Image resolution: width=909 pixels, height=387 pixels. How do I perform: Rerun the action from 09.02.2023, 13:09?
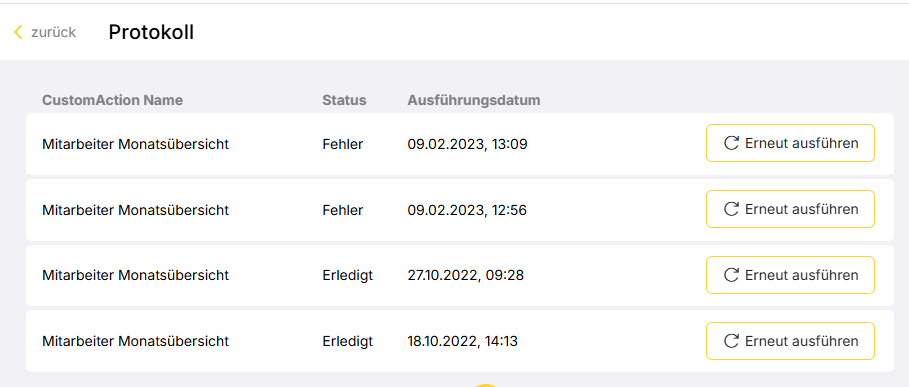pos(790,143)
